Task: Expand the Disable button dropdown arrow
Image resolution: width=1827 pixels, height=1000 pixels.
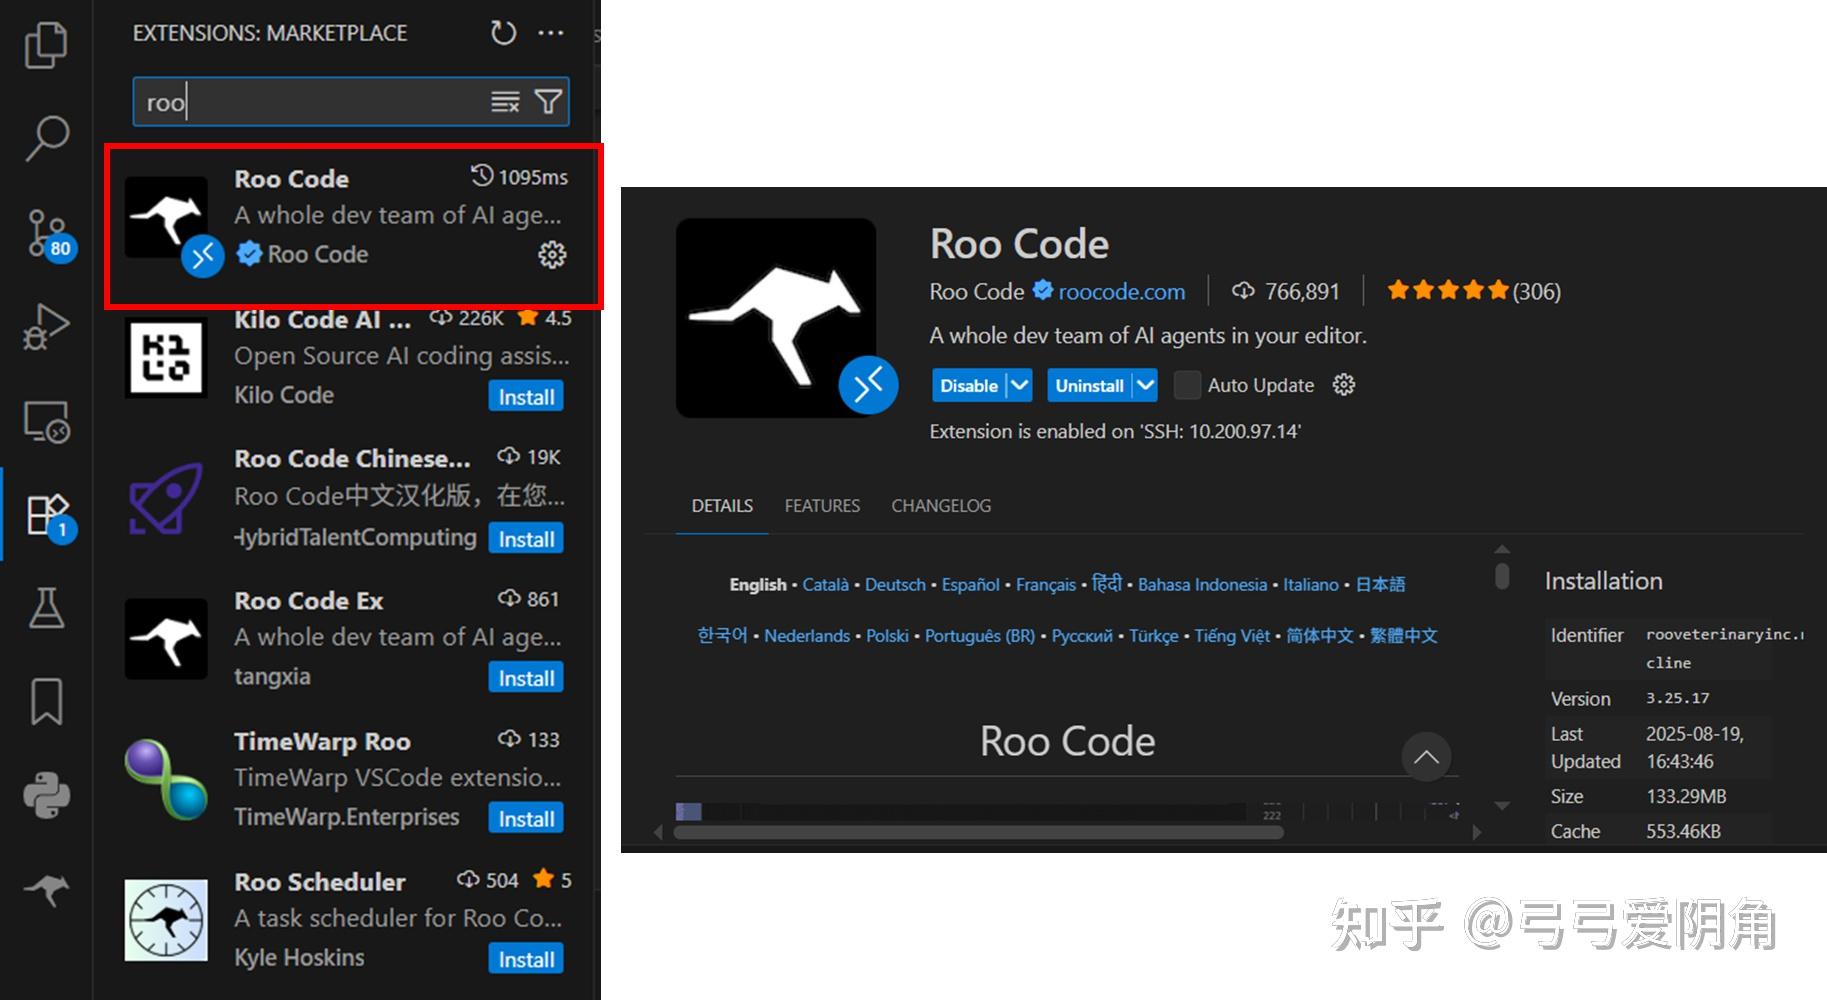Action: tap(1019, 385)
